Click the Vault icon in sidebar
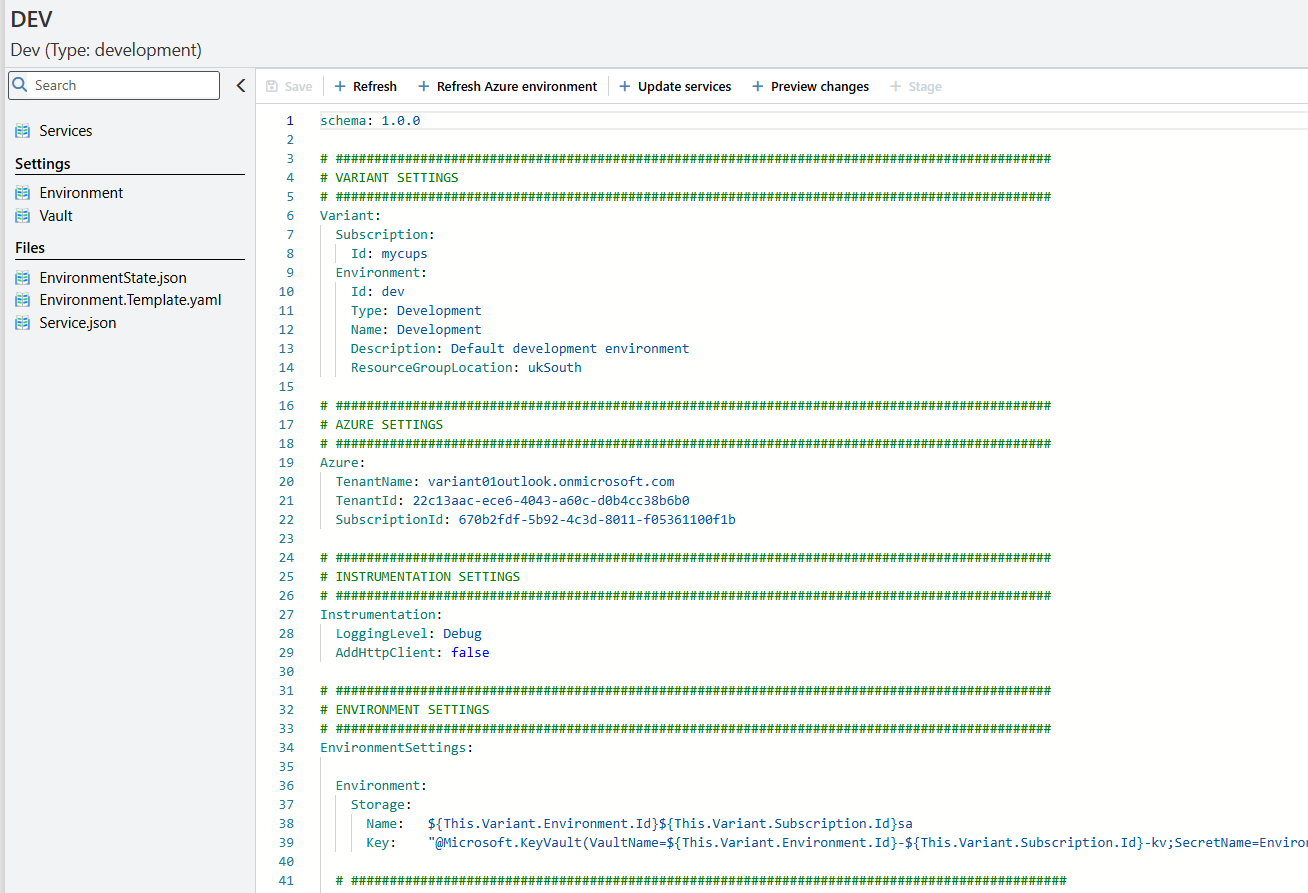 [23, 216]
